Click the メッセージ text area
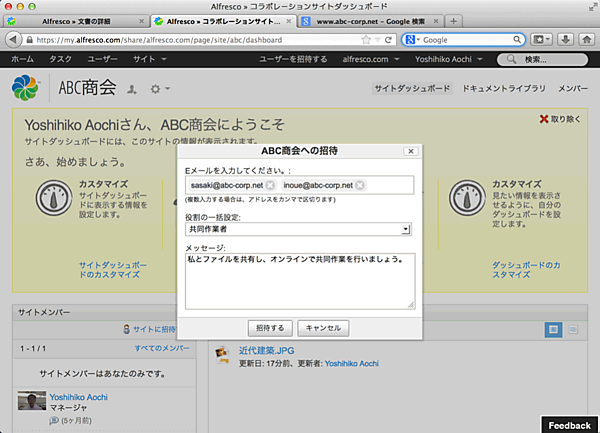 (x=299, y=280)
